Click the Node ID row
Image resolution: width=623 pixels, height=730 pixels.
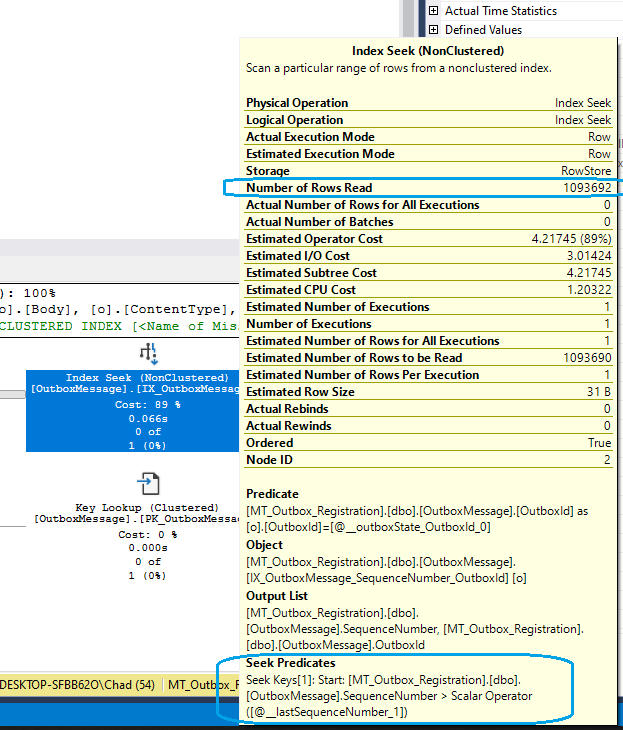coord(428,460)
